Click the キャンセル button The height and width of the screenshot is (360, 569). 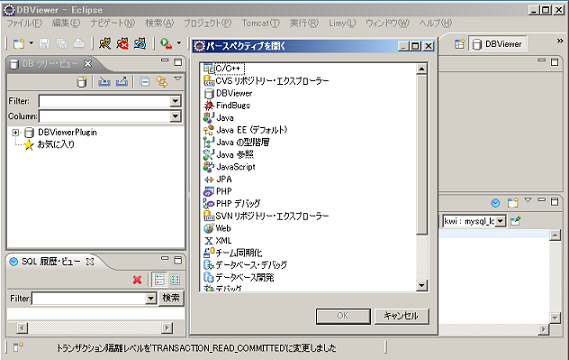(x=401, y=316)
